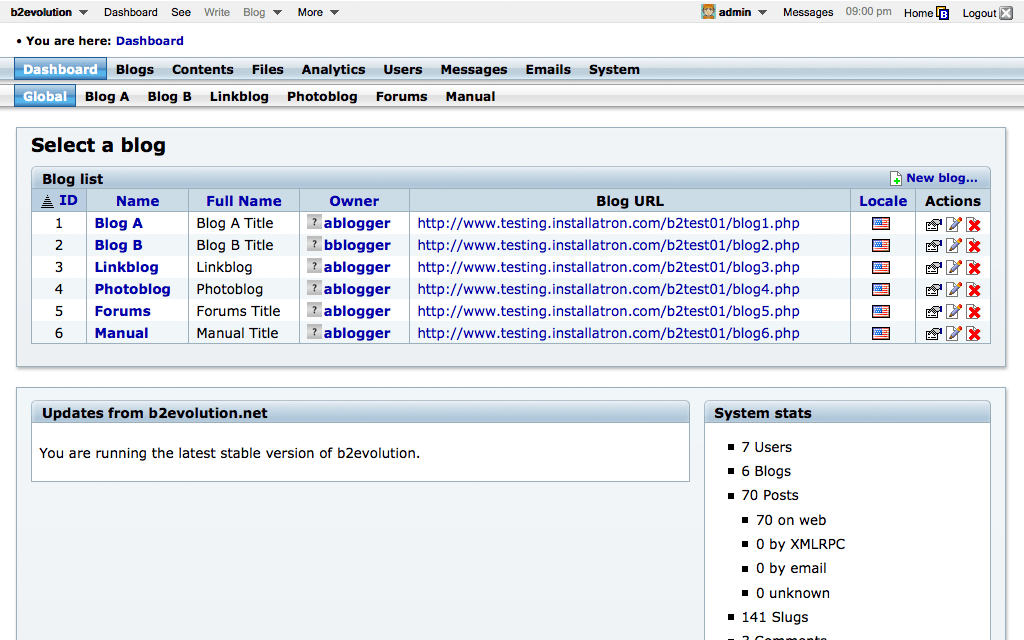Sort blog list by ID column

pyautogui.click(x=59, y=201)
